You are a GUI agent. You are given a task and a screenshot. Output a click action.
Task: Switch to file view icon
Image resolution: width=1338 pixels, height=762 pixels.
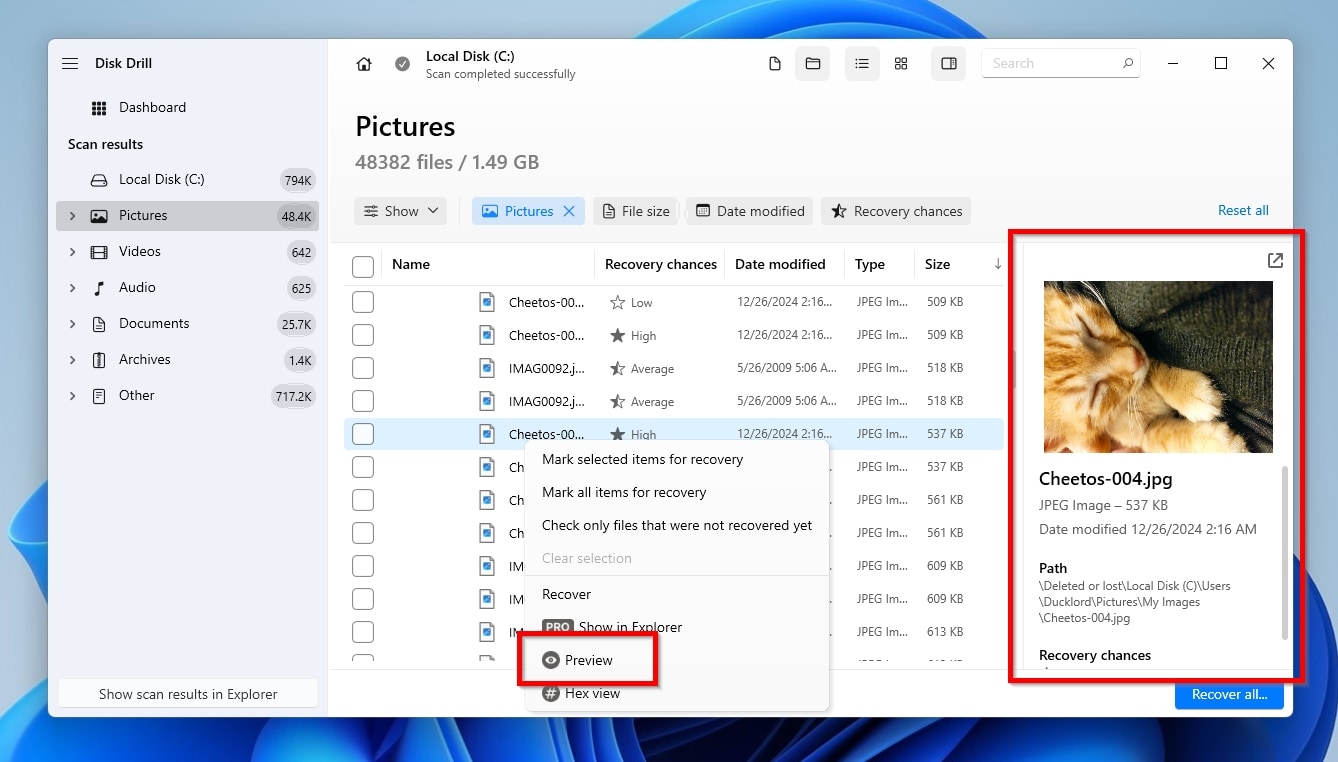coord(775,64)
